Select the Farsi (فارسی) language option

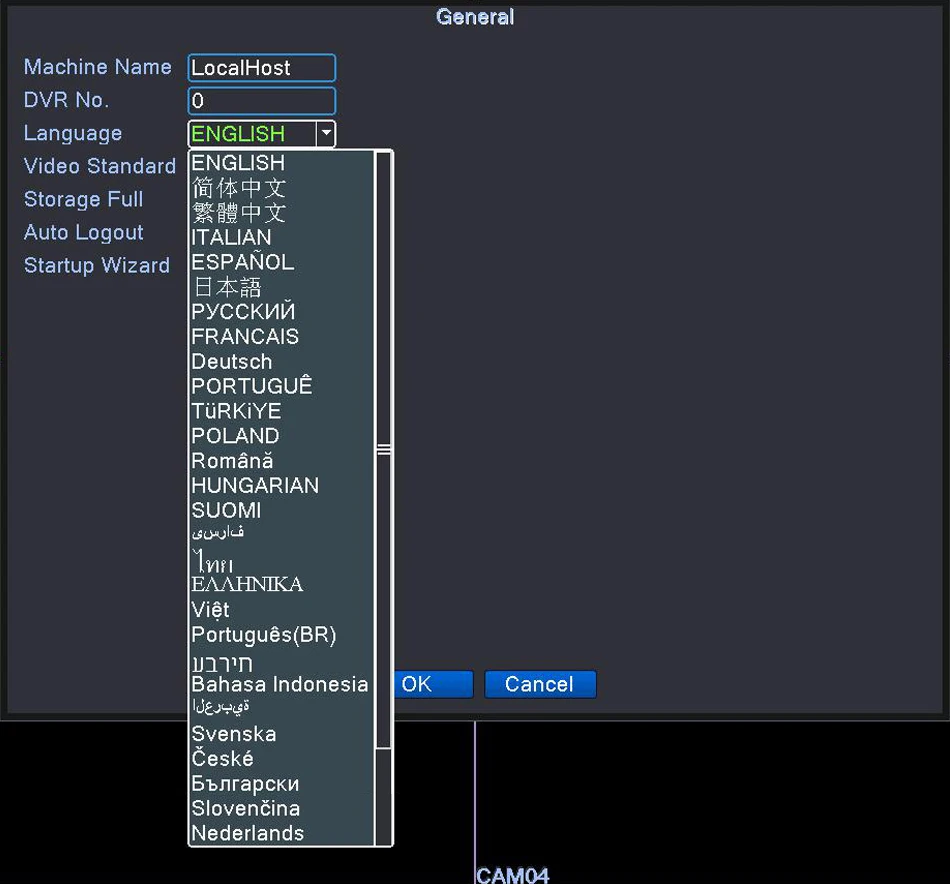282,534
